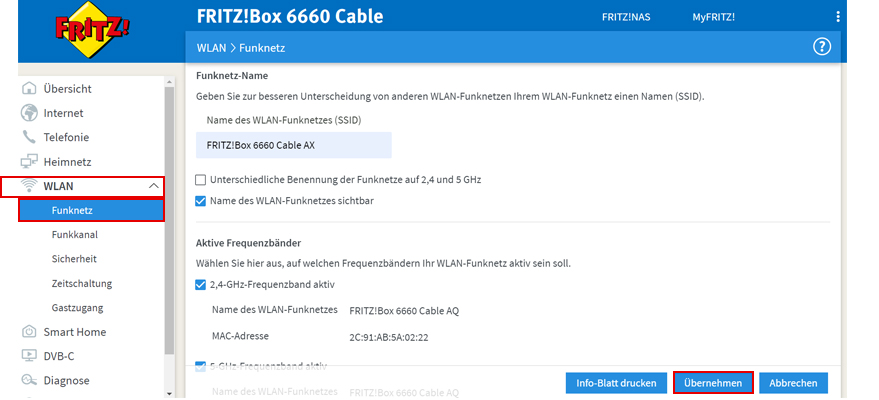Click the Übersicht home icon
Screen dimensions: 879x400
point(29,89)
